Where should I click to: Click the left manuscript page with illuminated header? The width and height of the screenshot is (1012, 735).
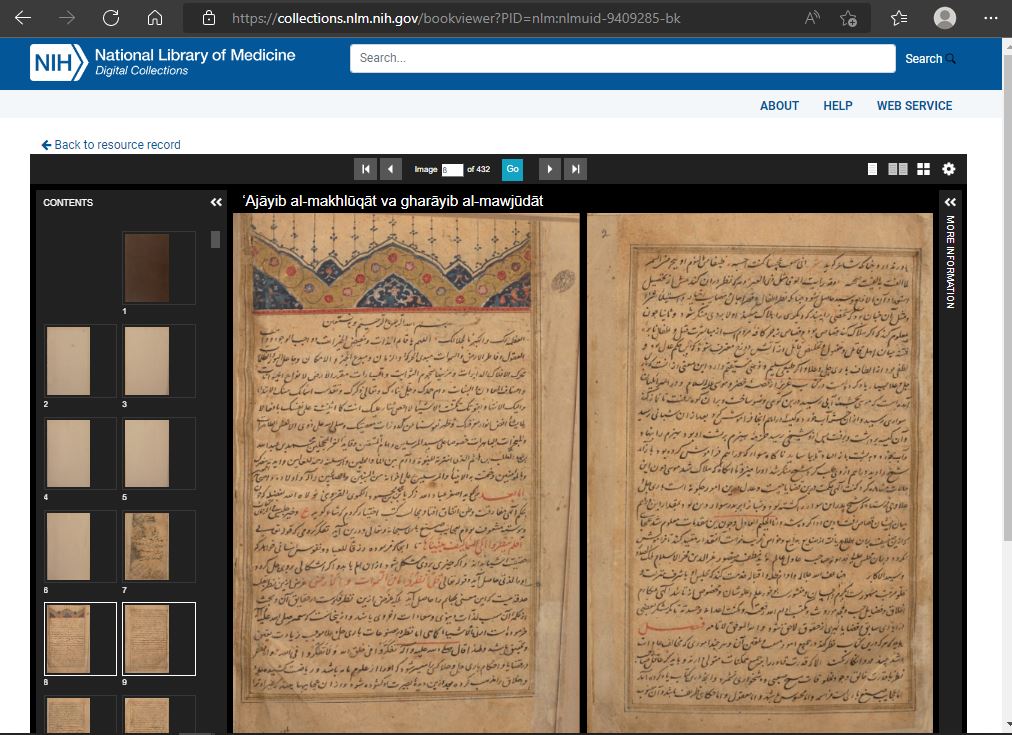pyautogui.click(x=406, y=473)
